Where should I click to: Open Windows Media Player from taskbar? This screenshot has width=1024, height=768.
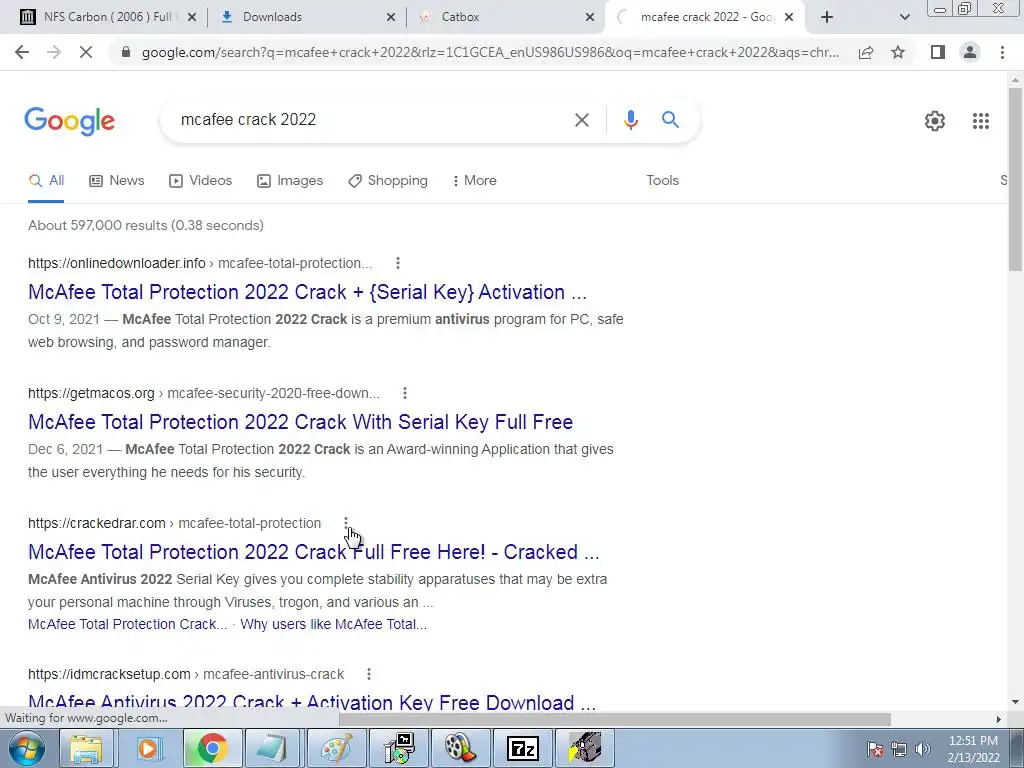coord(148,748)
